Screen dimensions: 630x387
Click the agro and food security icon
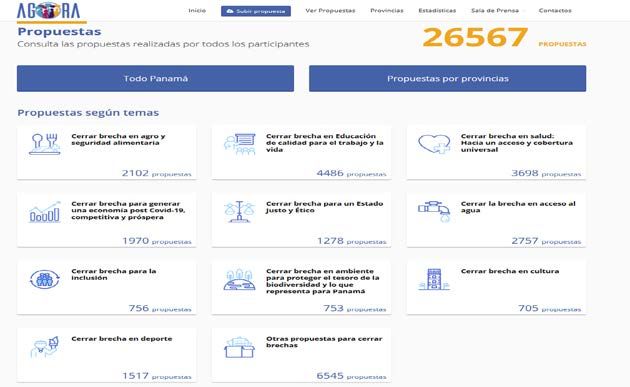(x=45, y=144)
